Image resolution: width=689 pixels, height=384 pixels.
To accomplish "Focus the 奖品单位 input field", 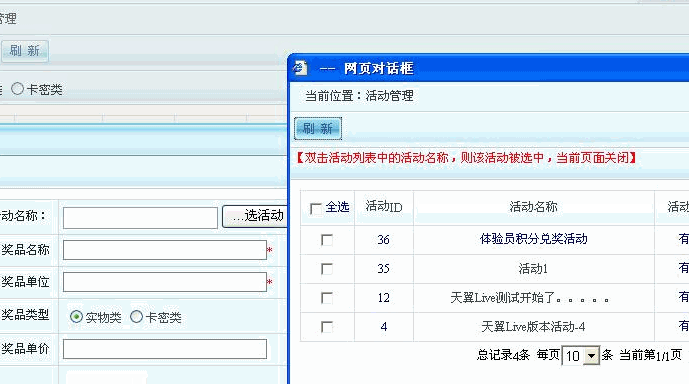I will click(x=165, y=282).
